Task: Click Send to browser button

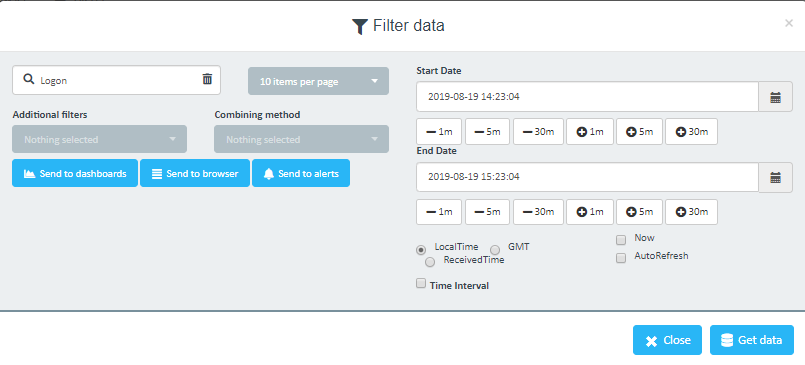Action: (x=195, y=174)
